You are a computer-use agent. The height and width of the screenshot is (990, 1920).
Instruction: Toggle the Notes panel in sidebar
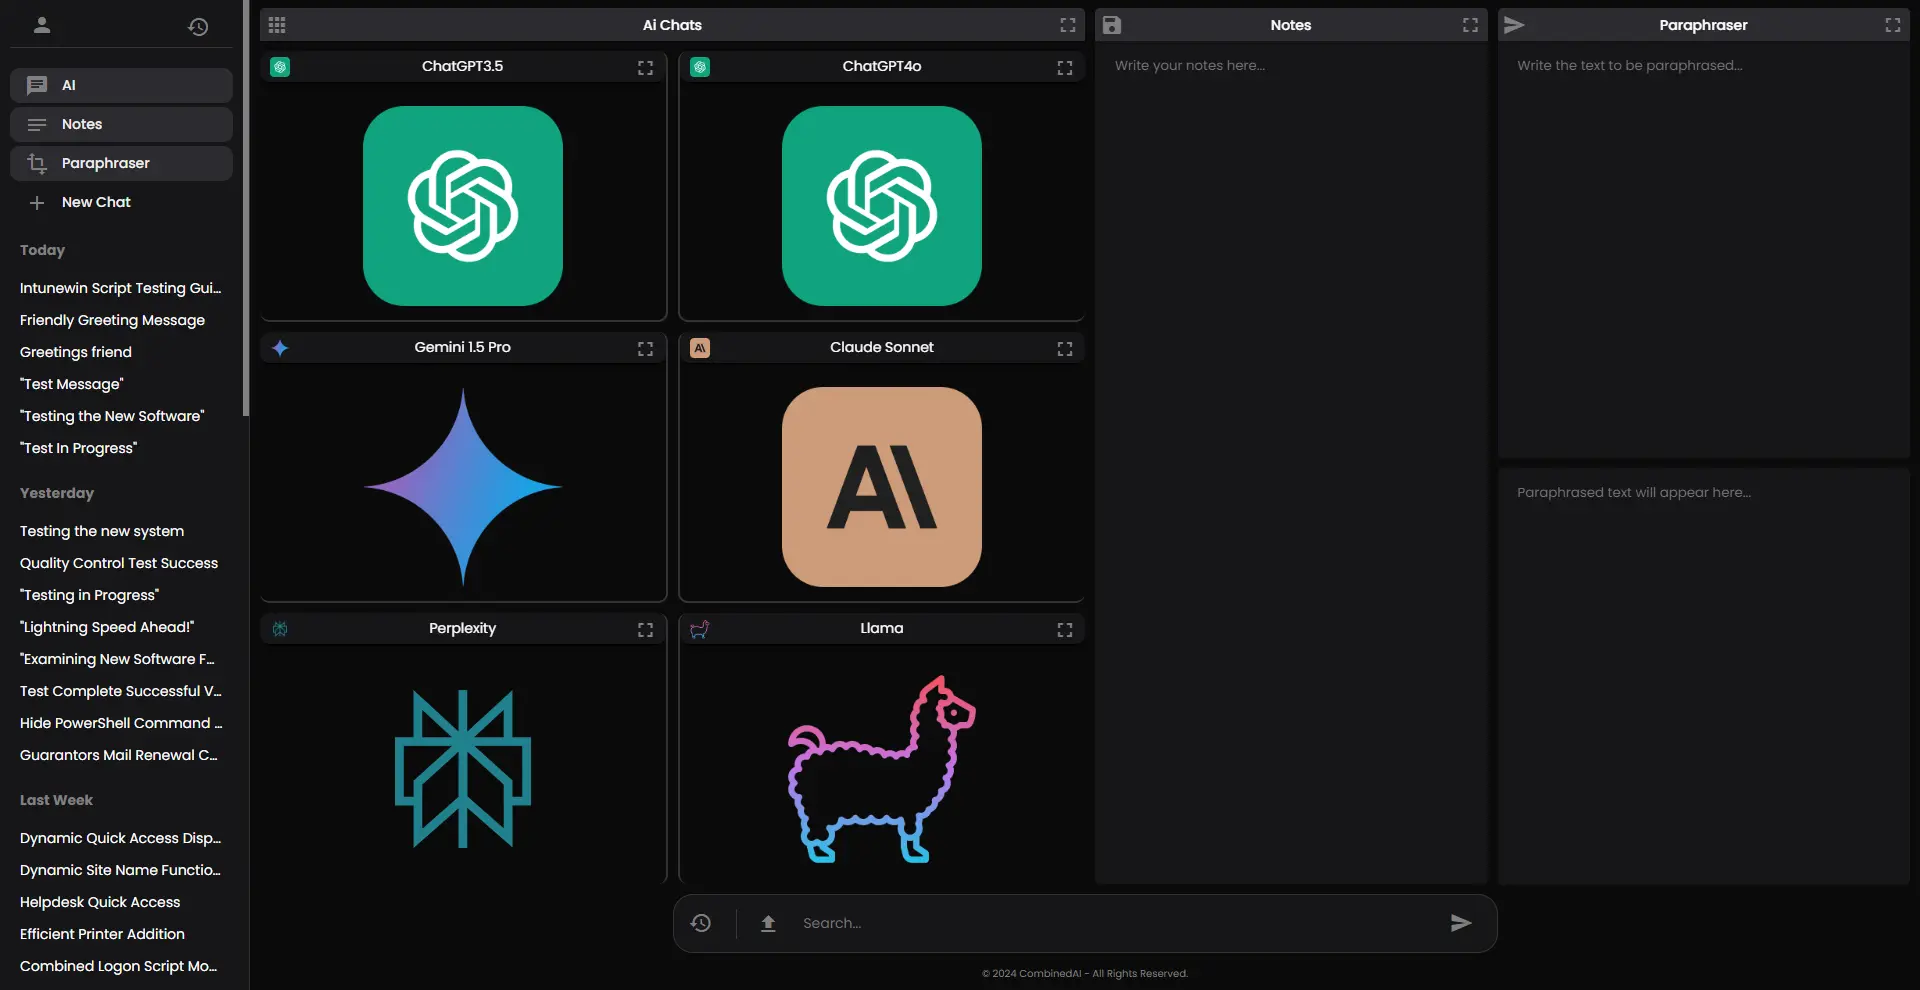pyautogui.click(x=121, y=124)
